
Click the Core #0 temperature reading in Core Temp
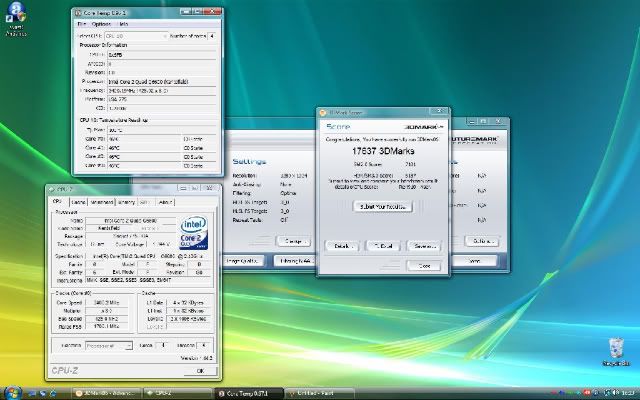coord(144,139)
